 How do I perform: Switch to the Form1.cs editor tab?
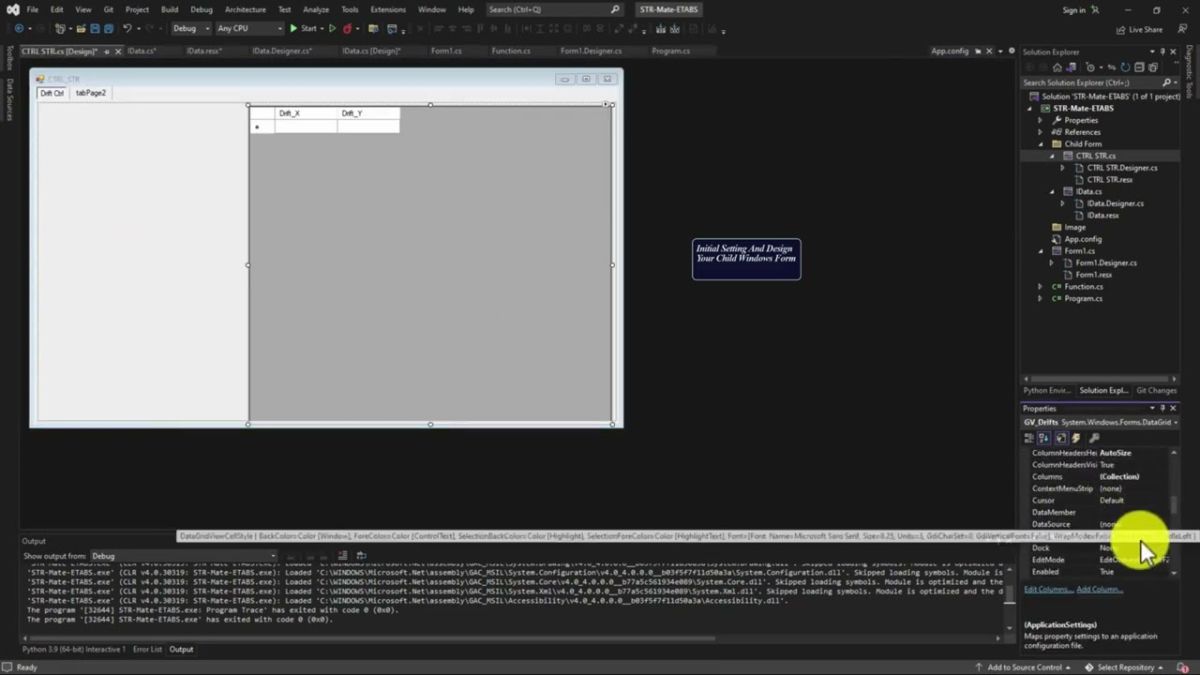(446, 50)
